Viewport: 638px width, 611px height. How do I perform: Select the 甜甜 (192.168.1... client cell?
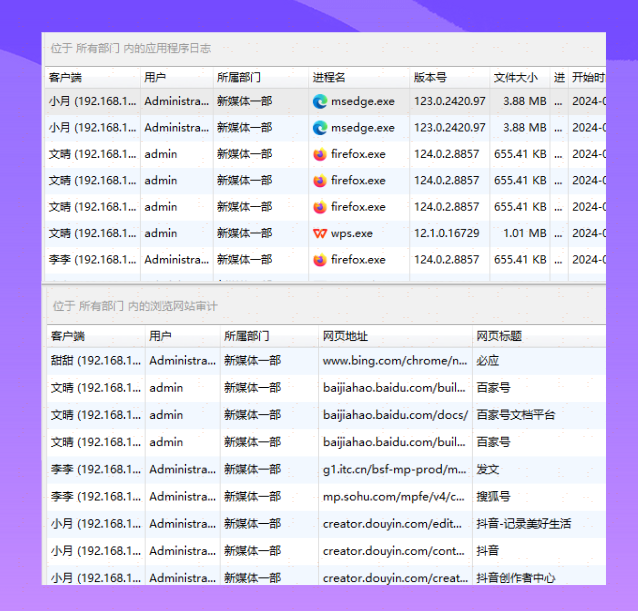96,361
